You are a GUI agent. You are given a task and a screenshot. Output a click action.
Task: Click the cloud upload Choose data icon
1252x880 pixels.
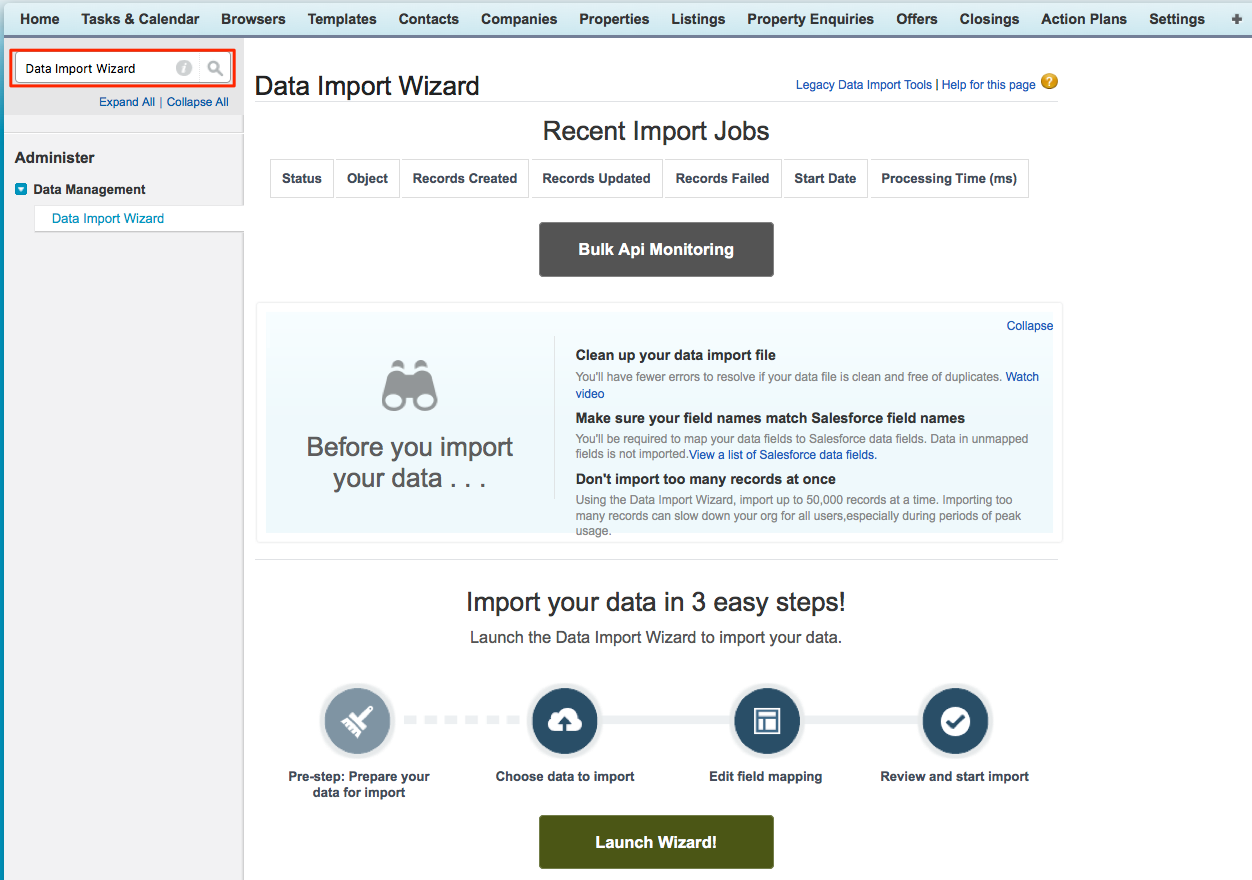(x=565, y=720)
